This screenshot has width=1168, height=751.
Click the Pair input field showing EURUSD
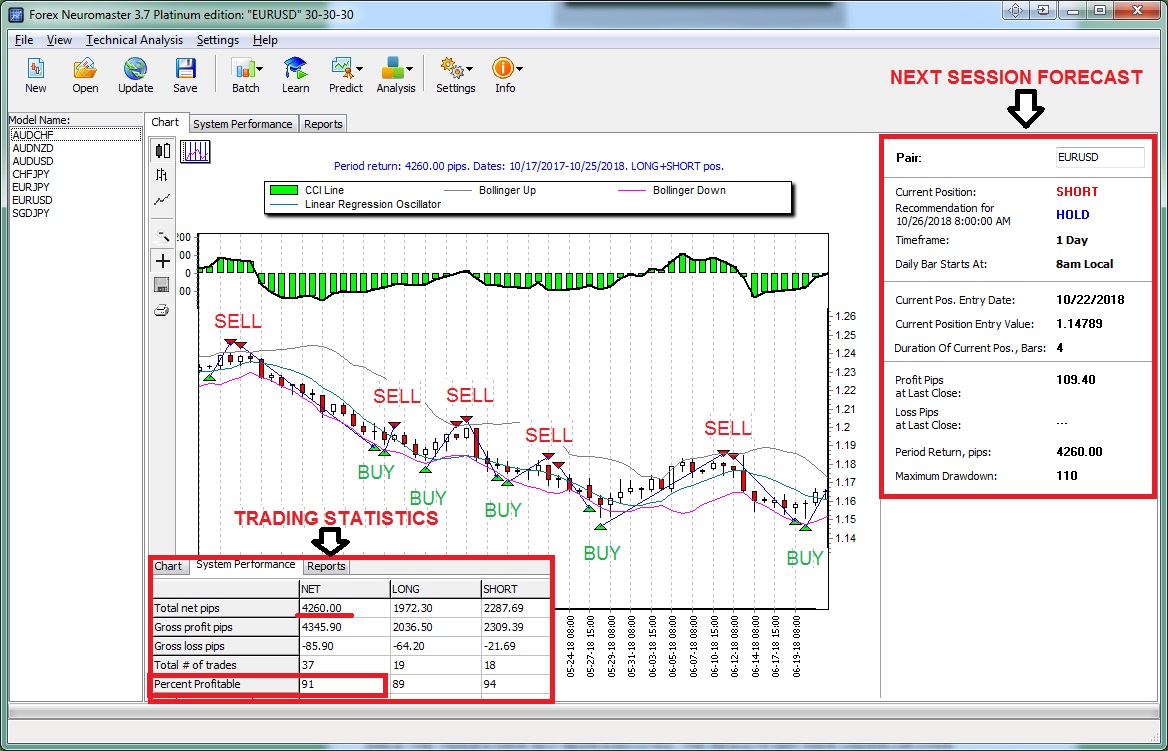pyautogui.click(x=1099, y=157)
